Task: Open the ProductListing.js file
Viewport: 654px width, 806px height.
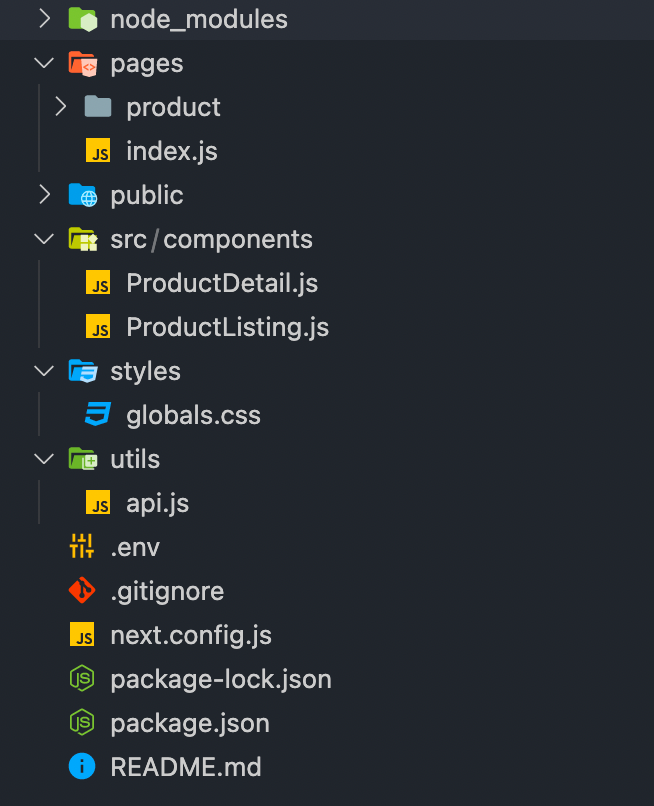Action: (x=228, y=326)
